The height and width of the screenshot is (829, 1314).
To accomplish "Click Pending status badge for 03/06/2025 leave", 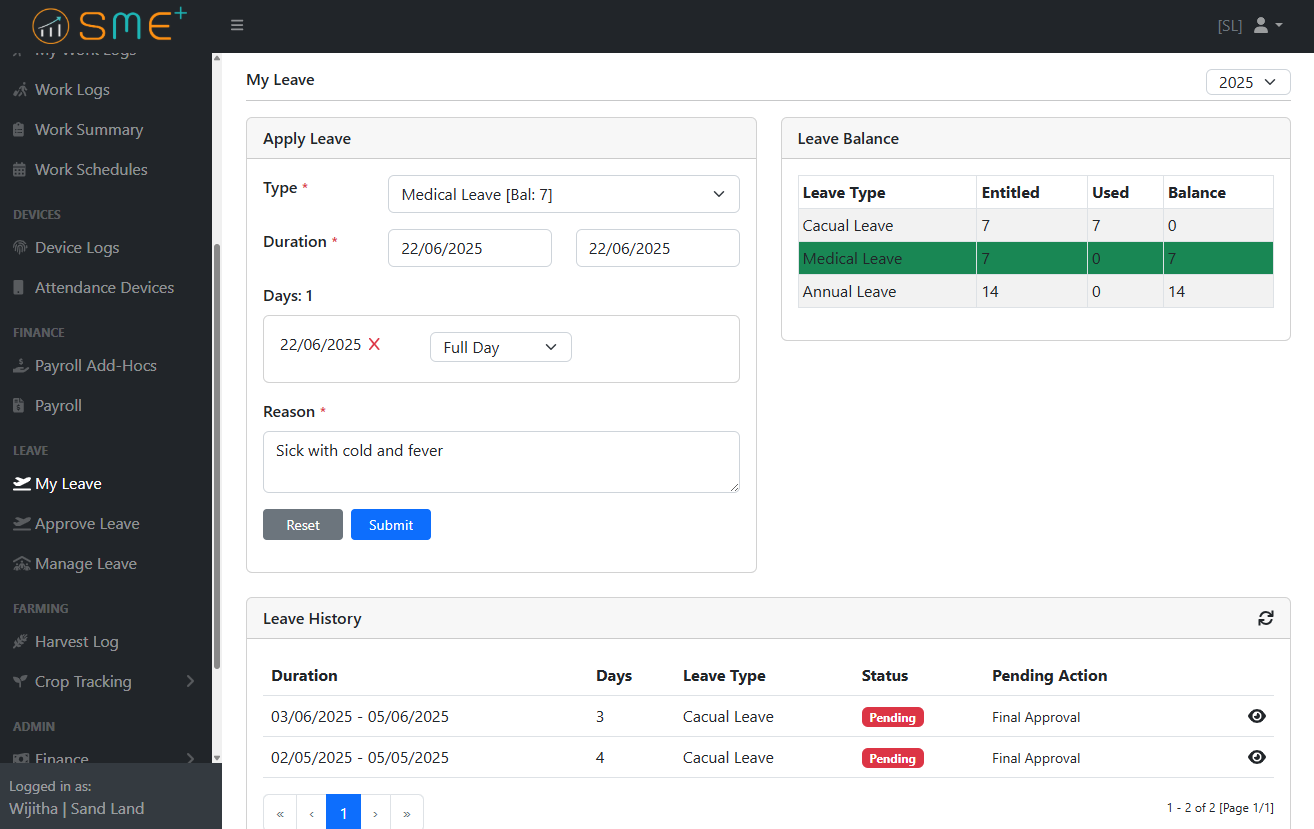I will click(x=893, y=717).
